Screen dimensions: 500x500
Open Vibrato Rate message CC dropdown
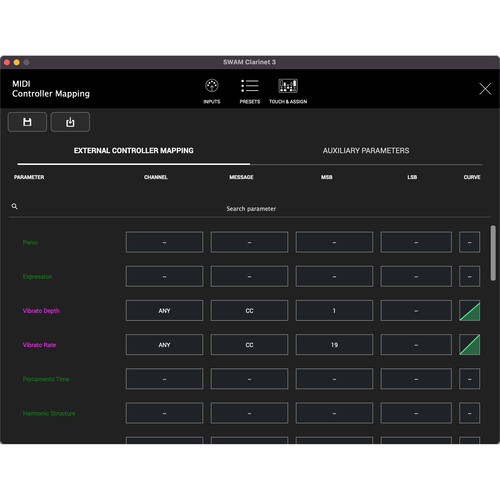249,345
